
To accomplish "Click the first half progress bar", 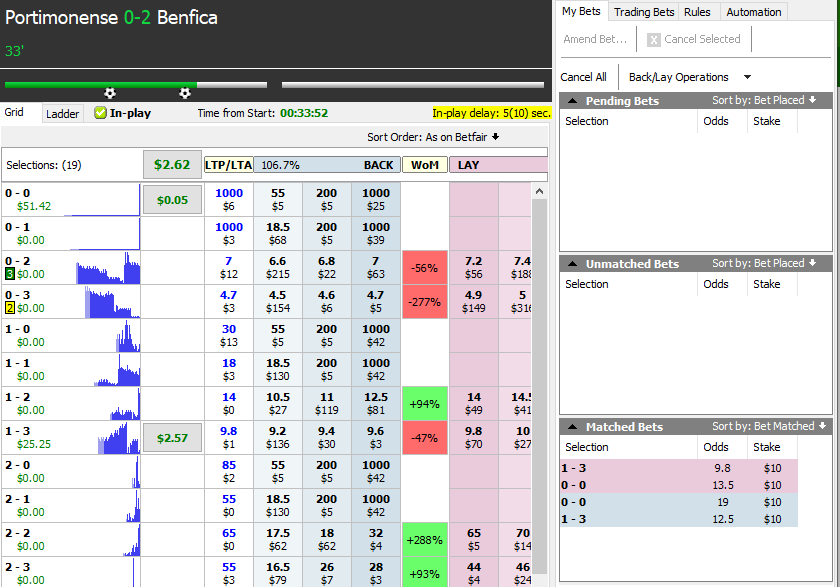I will [136, 85].
